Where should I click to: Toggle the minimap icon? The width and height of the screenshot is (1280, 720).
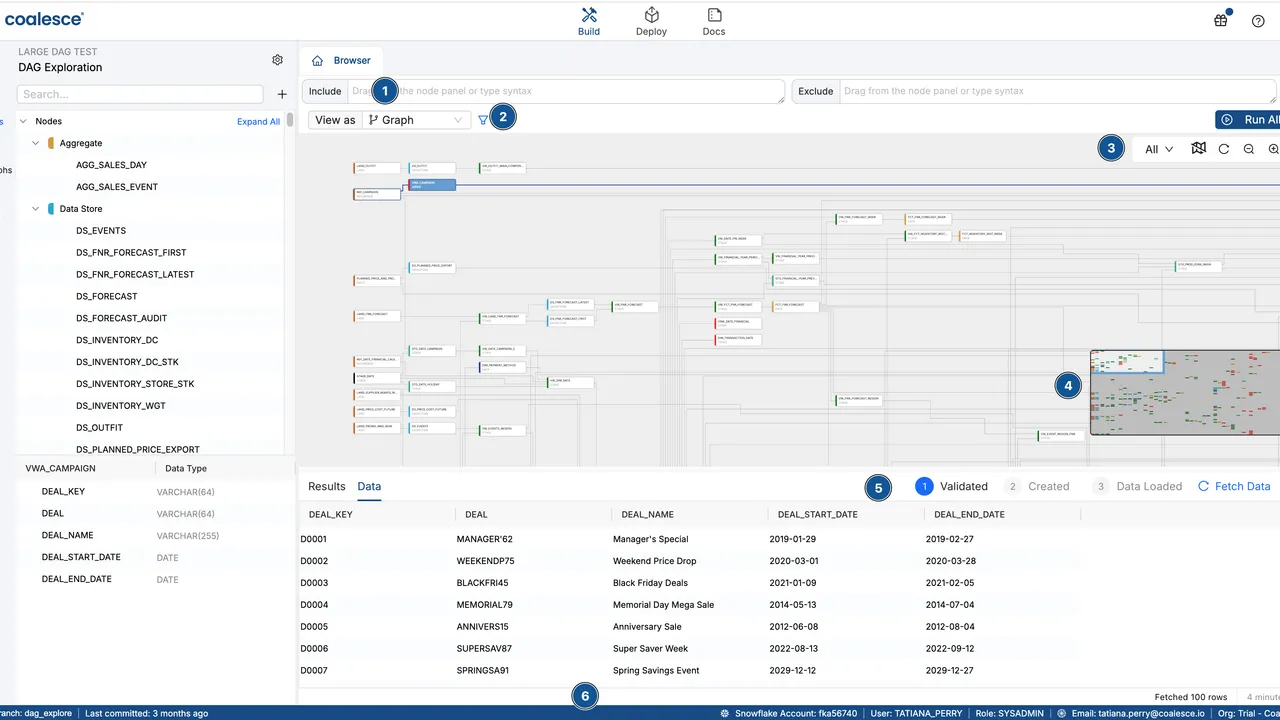1198,149
